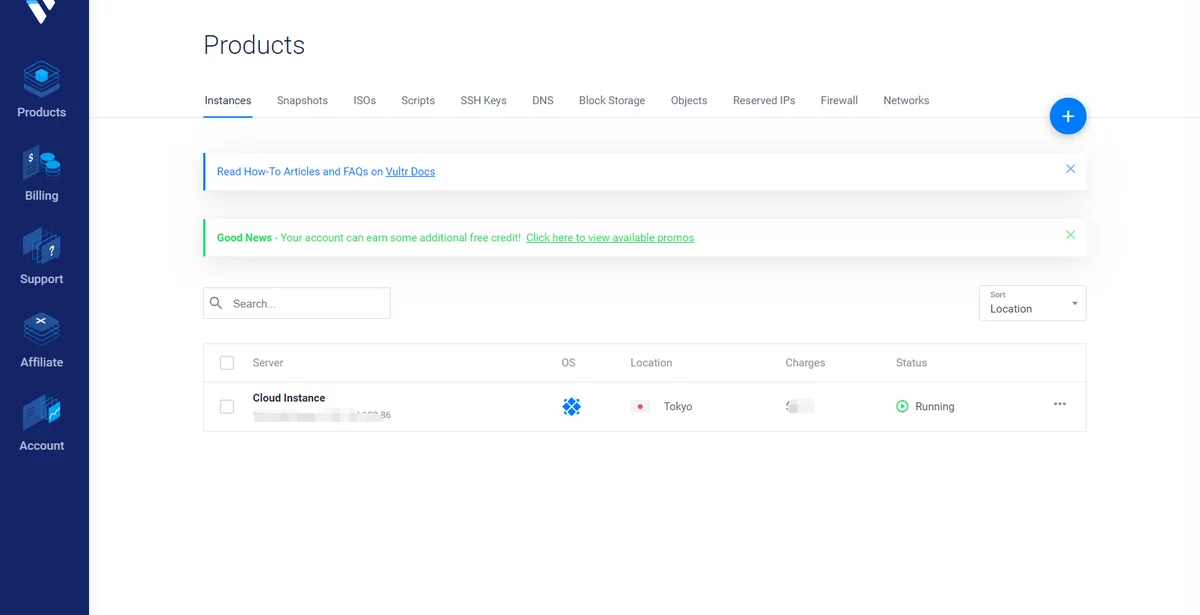The height and width of the screenshot is (615, 1200).
Task: Switch to the Objects tab
Action: click(689, 101)
